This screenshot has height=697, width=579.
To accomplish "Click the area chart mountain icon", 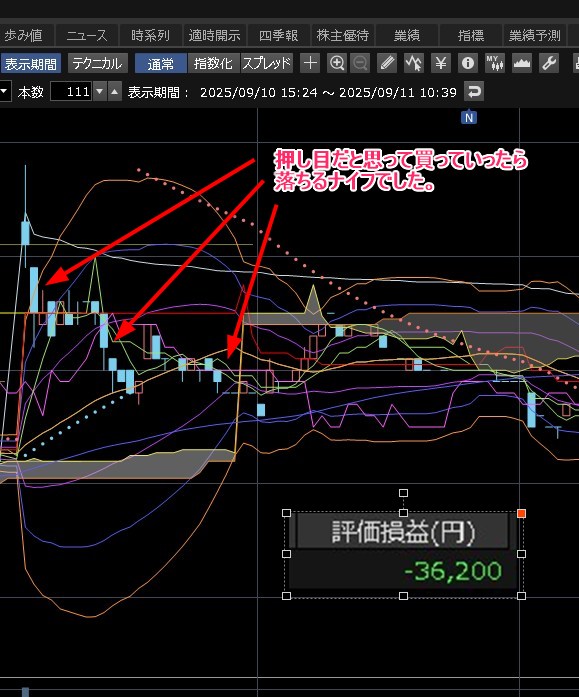I will [522, 63].
